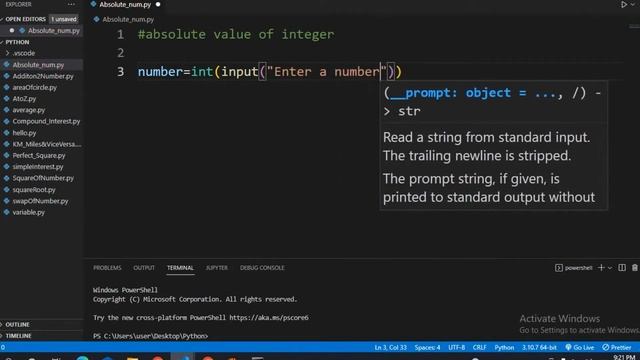640x360 pixels.
Task: Click comment on line 1
Action: tap(236, 34)
